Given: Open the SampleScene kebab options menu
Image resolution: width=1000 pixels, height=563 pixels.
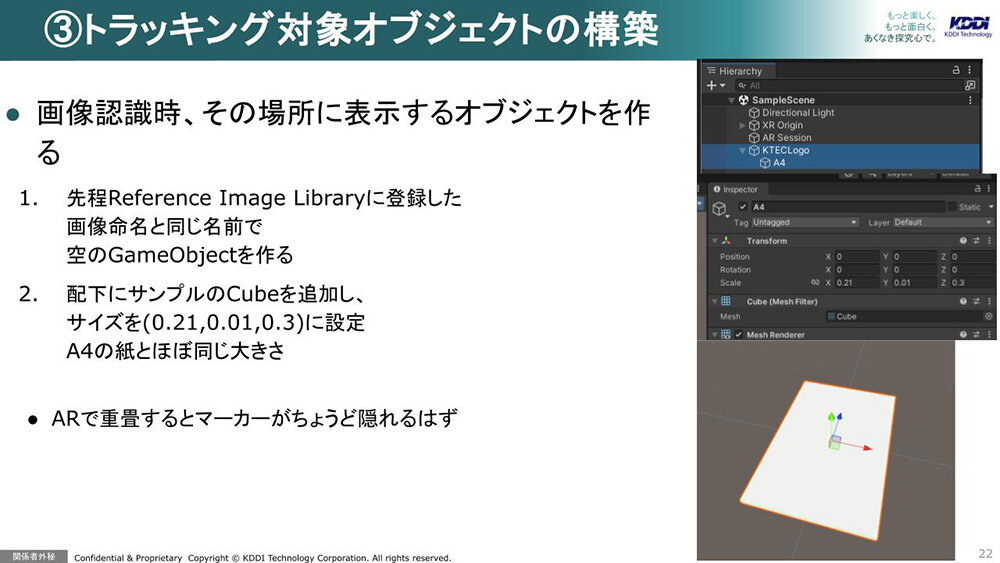Looking at the screenshot, I should 970,100.
